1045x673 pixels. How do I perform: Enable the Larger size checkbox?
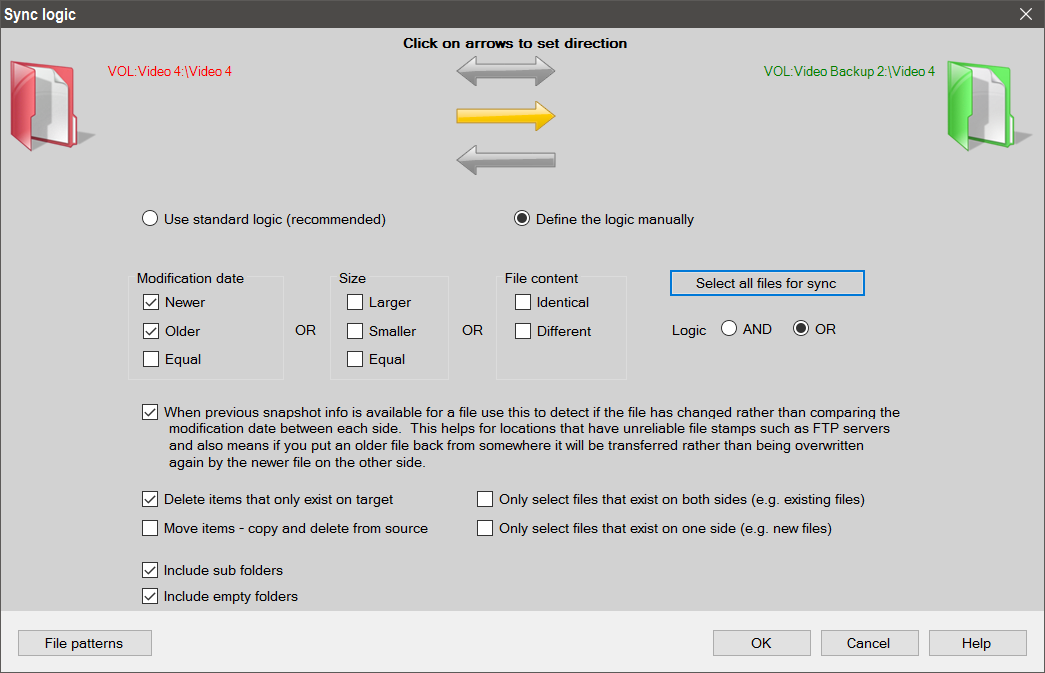(x=355, y=302)
